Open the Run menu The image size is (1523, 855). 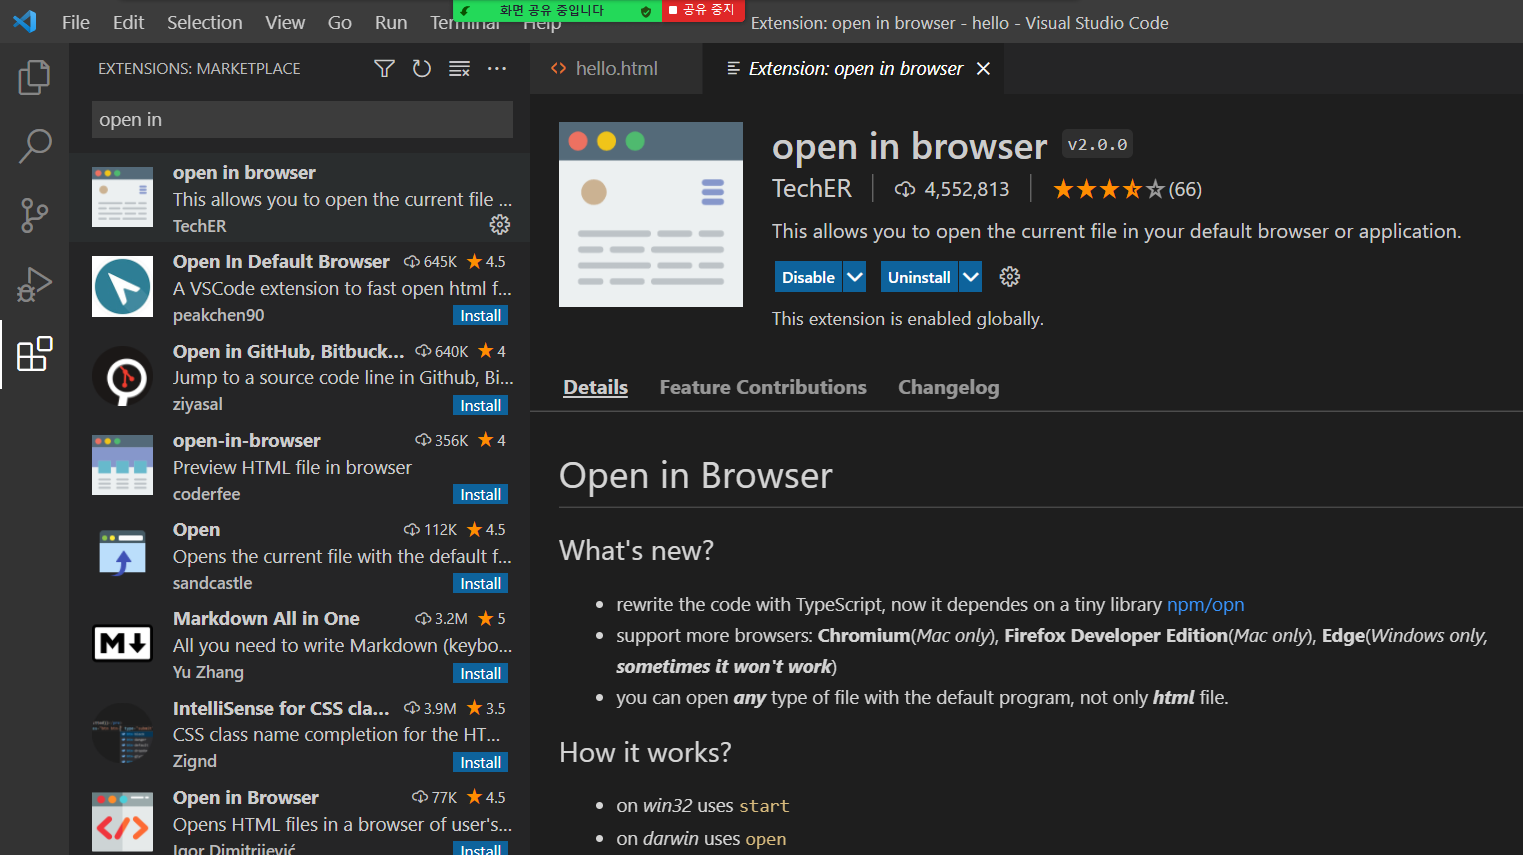[391, 22]
